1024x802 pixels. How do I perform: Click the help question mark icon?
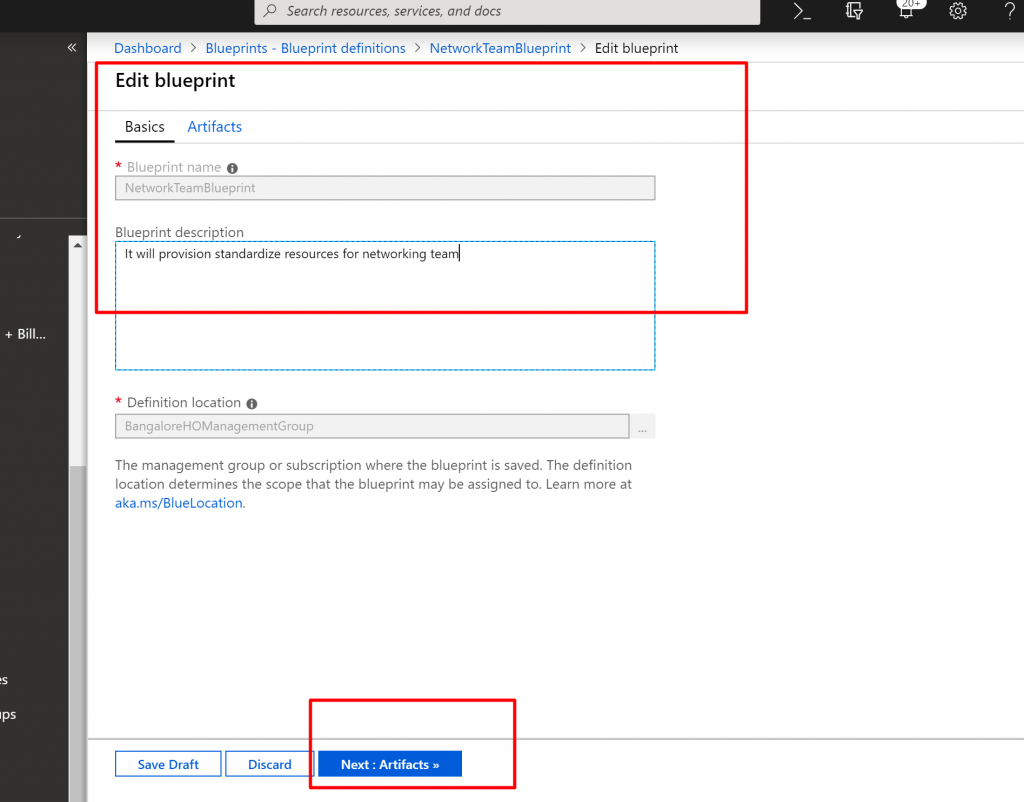coord(1009,11)
